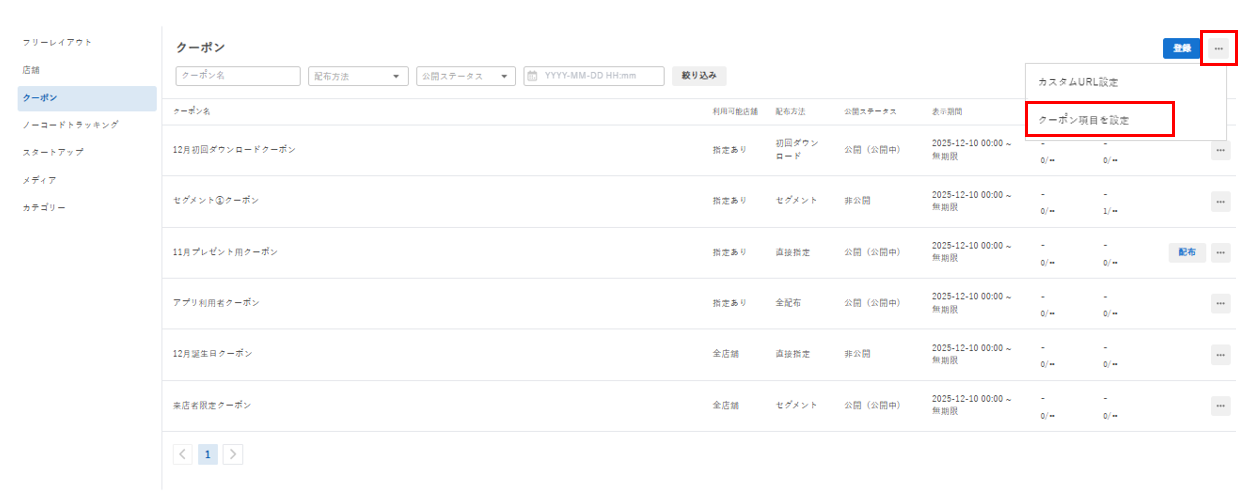The height and width of the screenshot is (502, 1258).
Task: Click coupon name 11月プレゼント用クーポン
Action: [225, 252]
